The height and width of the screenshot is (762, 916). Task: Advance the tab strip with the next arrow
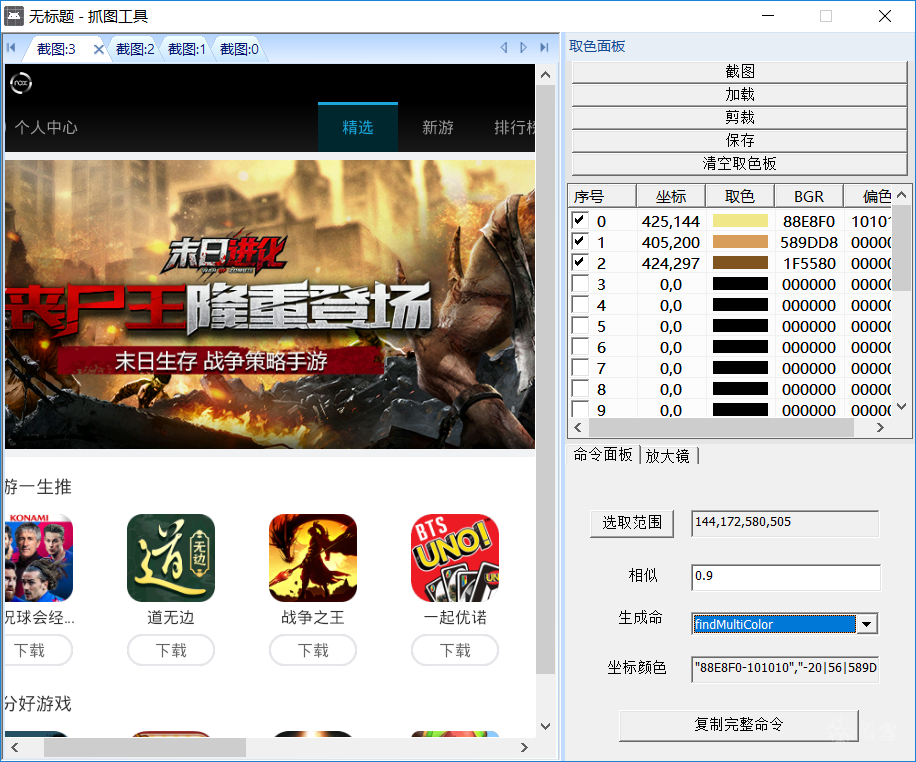point(523,48)
